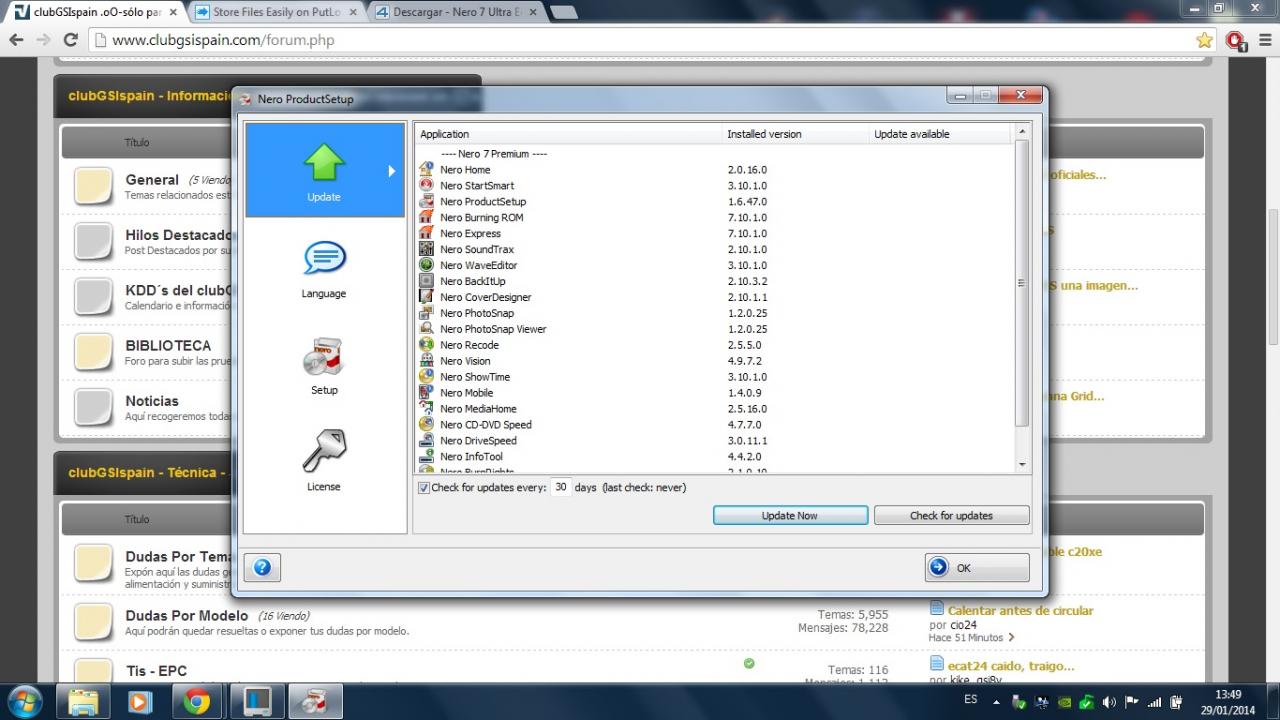Sort by the Application column header
Screen dimensions: 1280x720
(x=567, y=134)
